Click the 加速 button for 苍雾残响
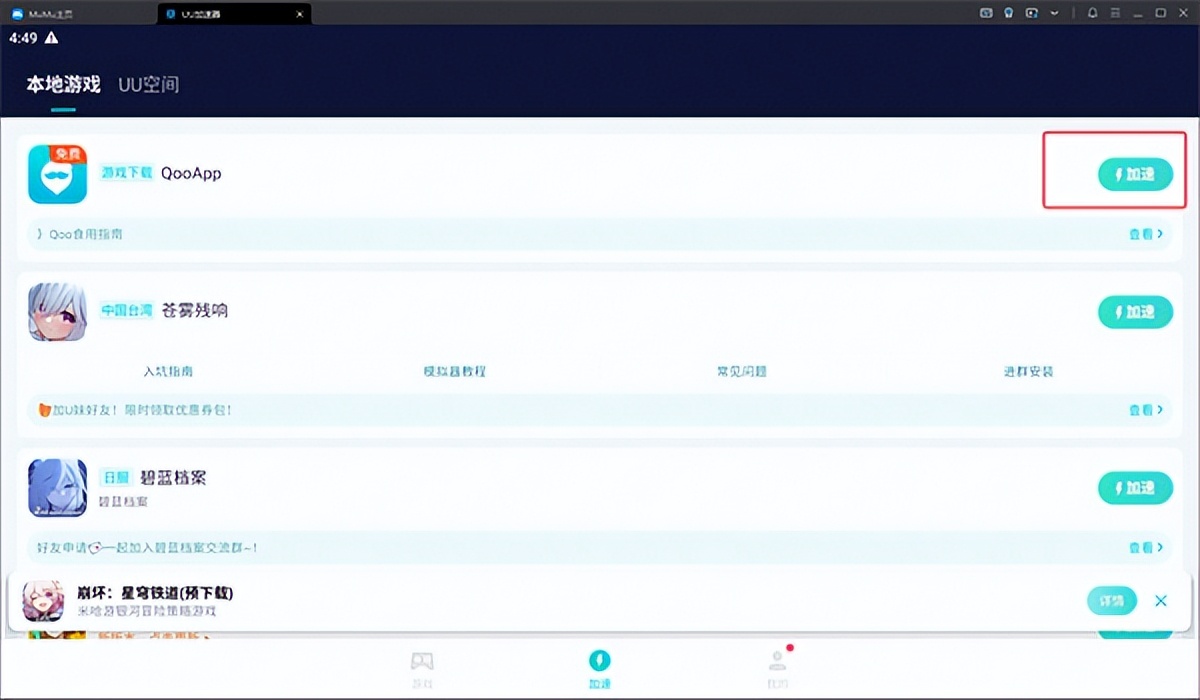1200x700 pixels. pyautogui.click(x=1135, y=312)
